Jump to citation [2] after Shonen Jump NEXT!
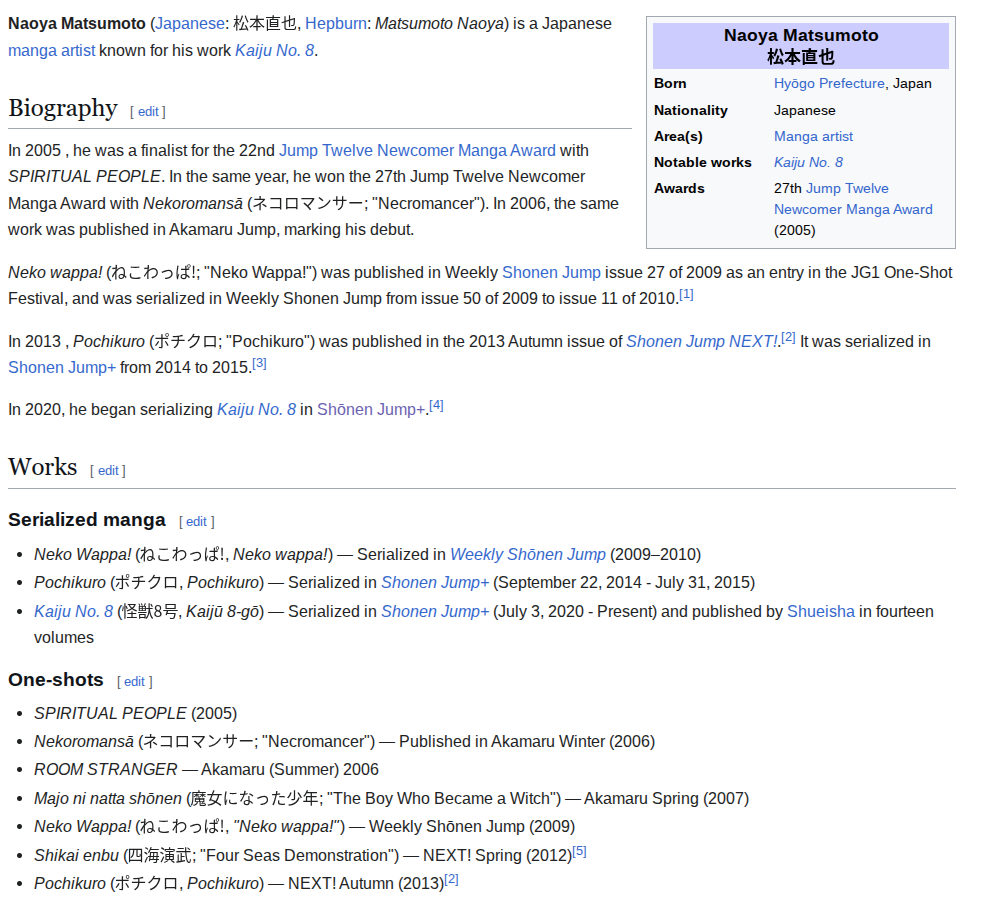The width and height of the screenshot is (982, 903). 788,338
